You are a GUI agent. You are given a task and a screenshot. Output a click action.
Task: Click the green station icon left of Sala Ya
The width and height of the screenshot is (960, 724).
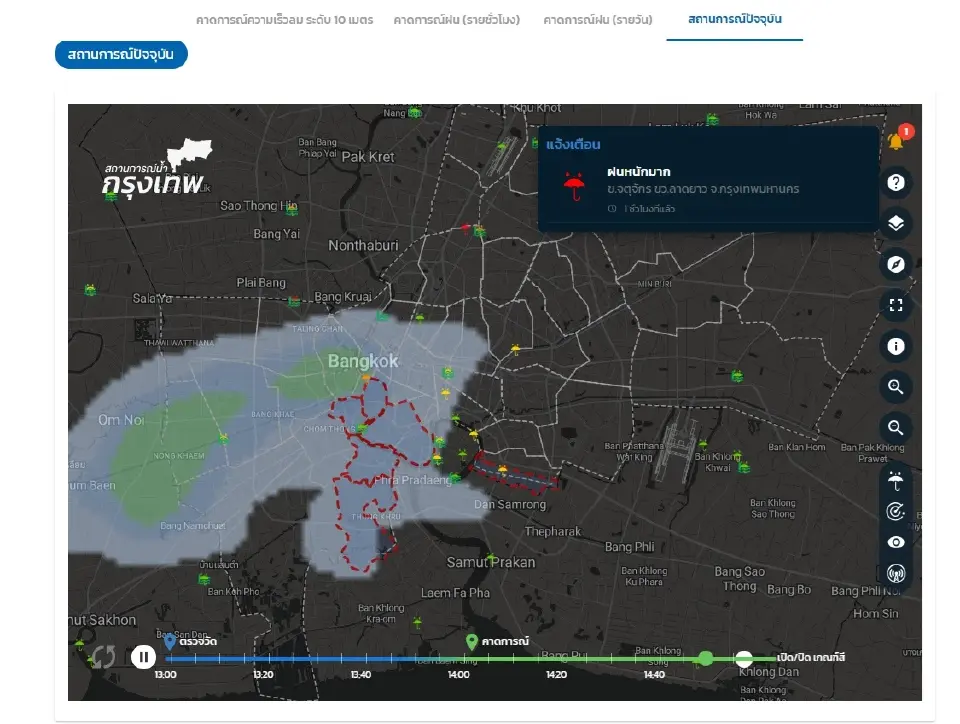point(90,289)
